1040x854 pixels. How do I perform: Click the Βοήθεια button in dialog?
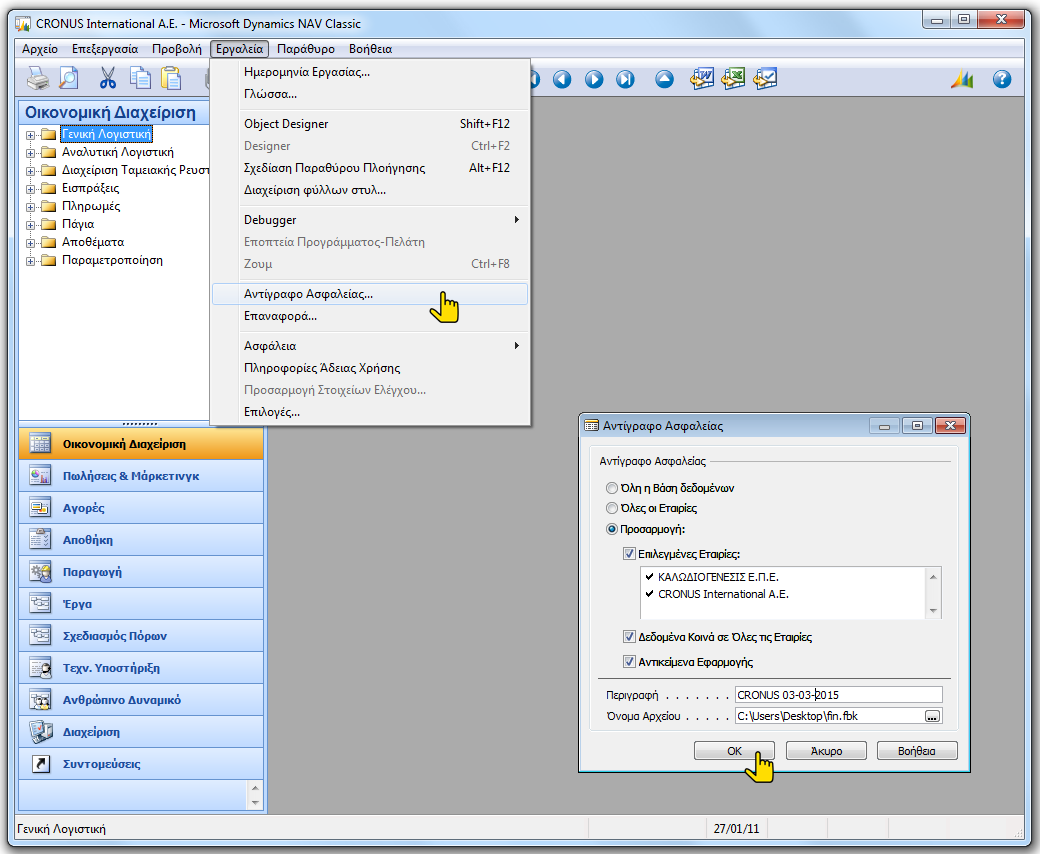917,751
